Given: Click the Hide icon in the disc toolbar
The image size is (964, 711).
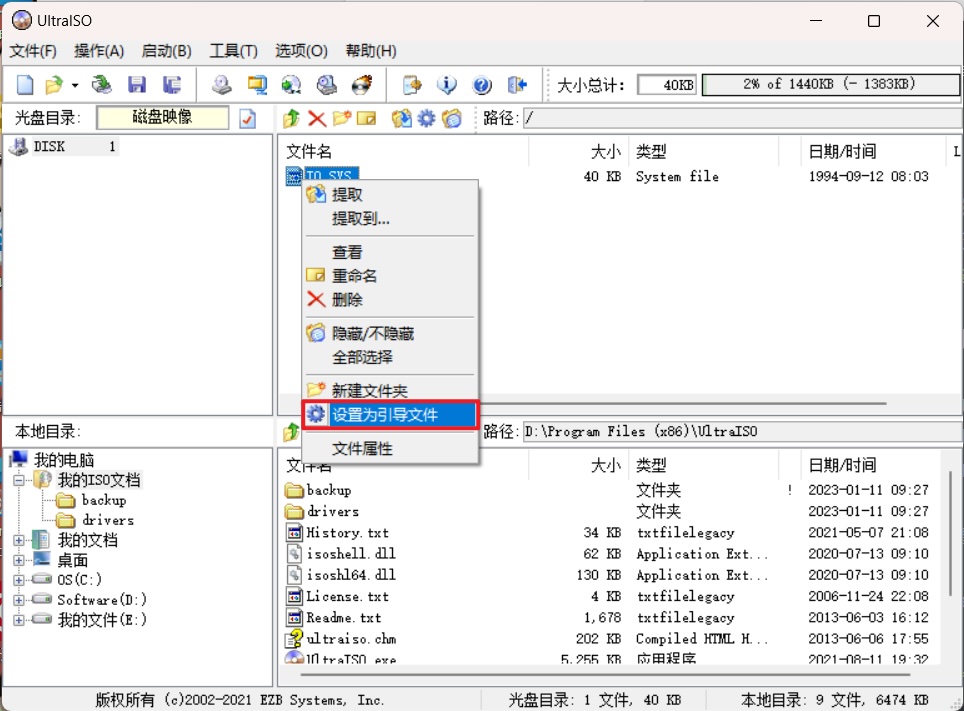Looking at the screenshot, I should (x=451, y=118).
